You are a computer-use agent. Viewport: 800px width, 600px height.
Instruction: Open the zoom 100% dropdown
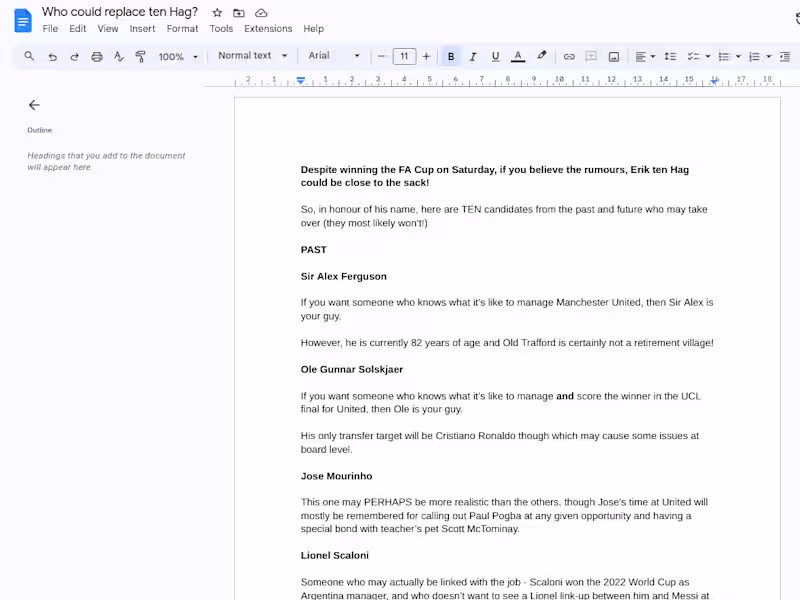(178, 57)
